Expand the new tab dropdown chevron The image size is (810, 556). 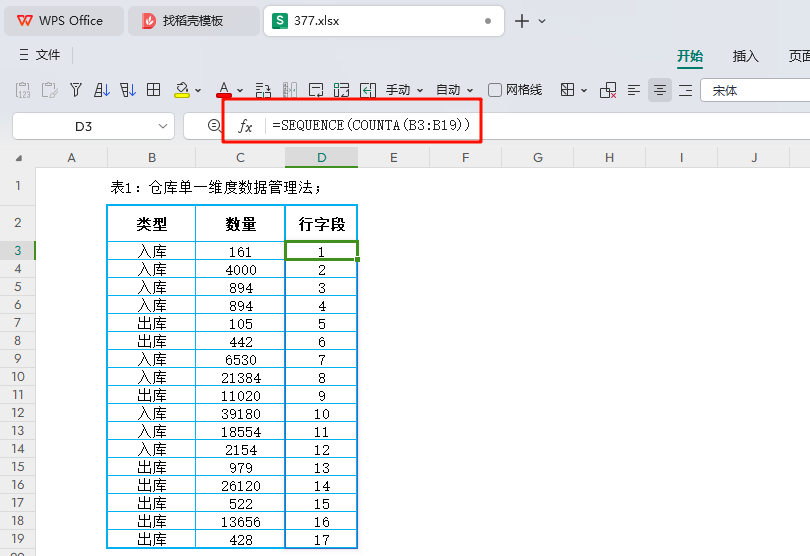coord(542,21)
